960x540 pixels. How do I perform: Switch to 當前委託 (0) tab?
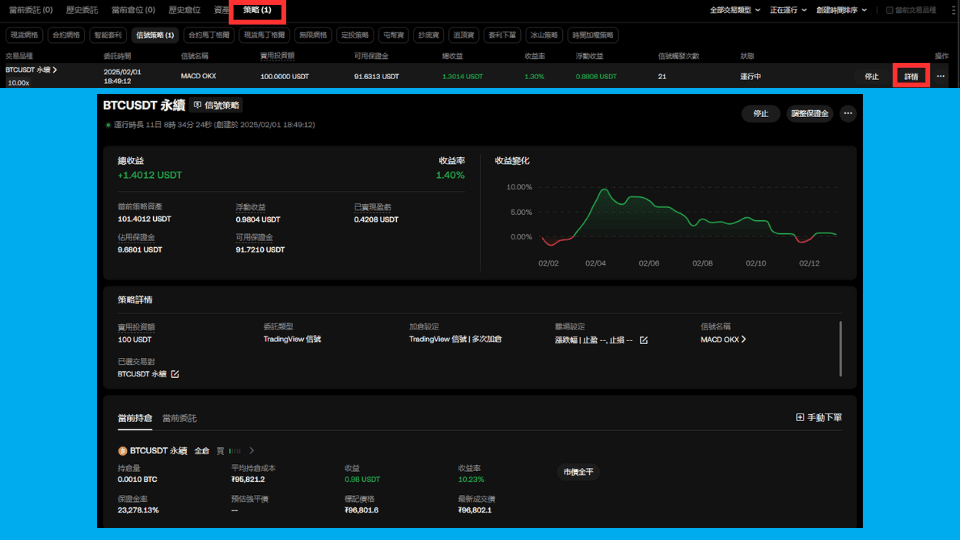31,10
